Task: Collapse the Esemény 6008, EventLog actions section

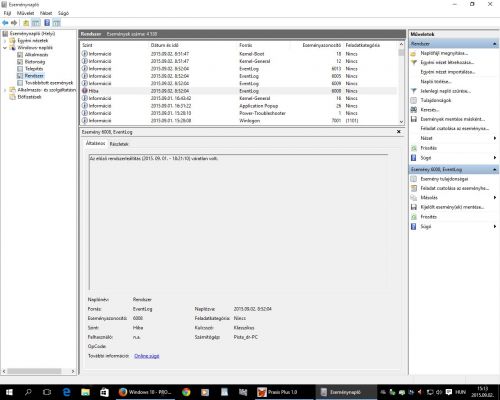Action: 495,170
